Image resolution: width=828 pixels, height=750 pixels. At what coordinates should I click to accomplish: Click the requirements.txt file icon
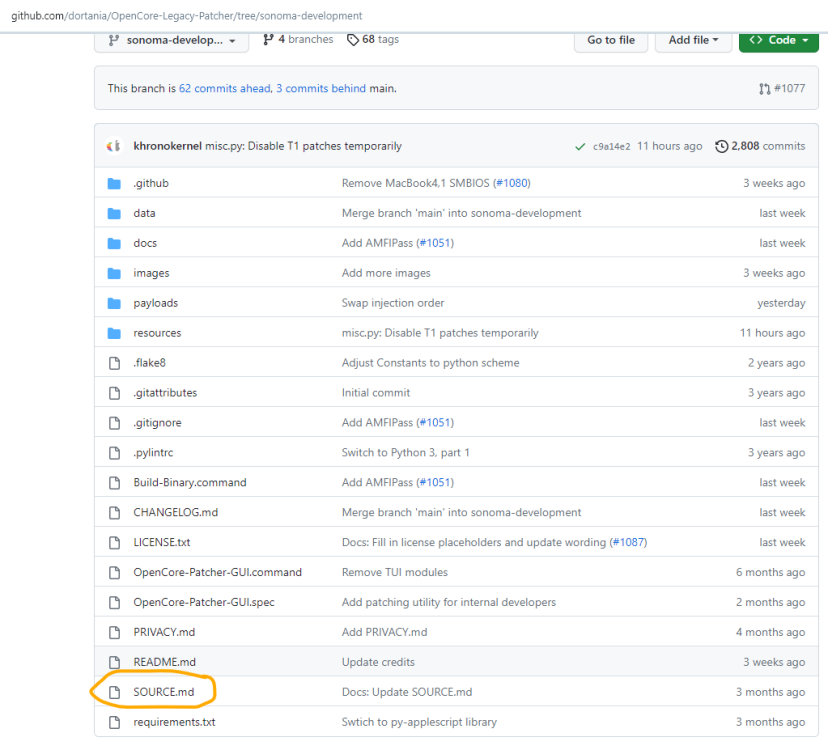click(115, 722)
